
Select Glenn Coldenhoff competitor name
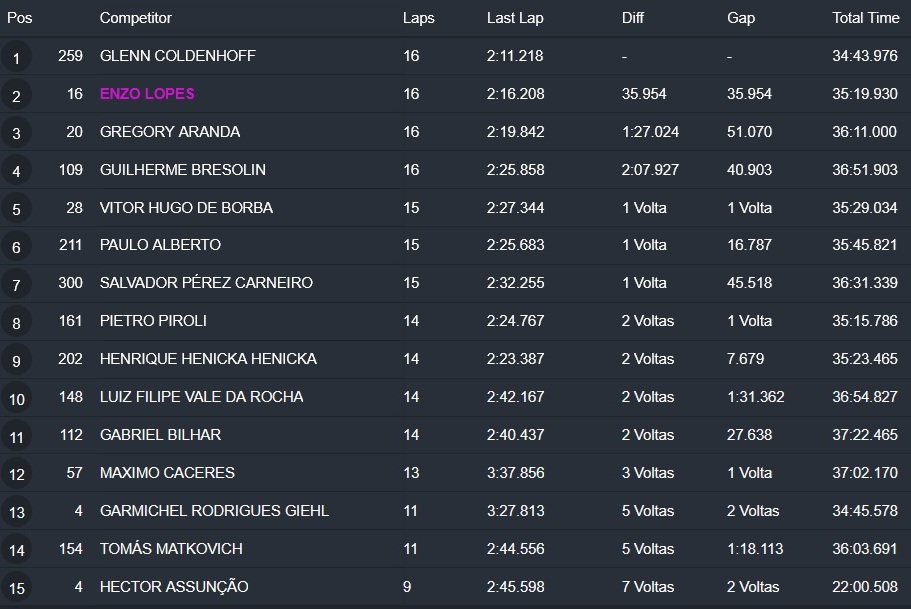click(x=178, y=56)
